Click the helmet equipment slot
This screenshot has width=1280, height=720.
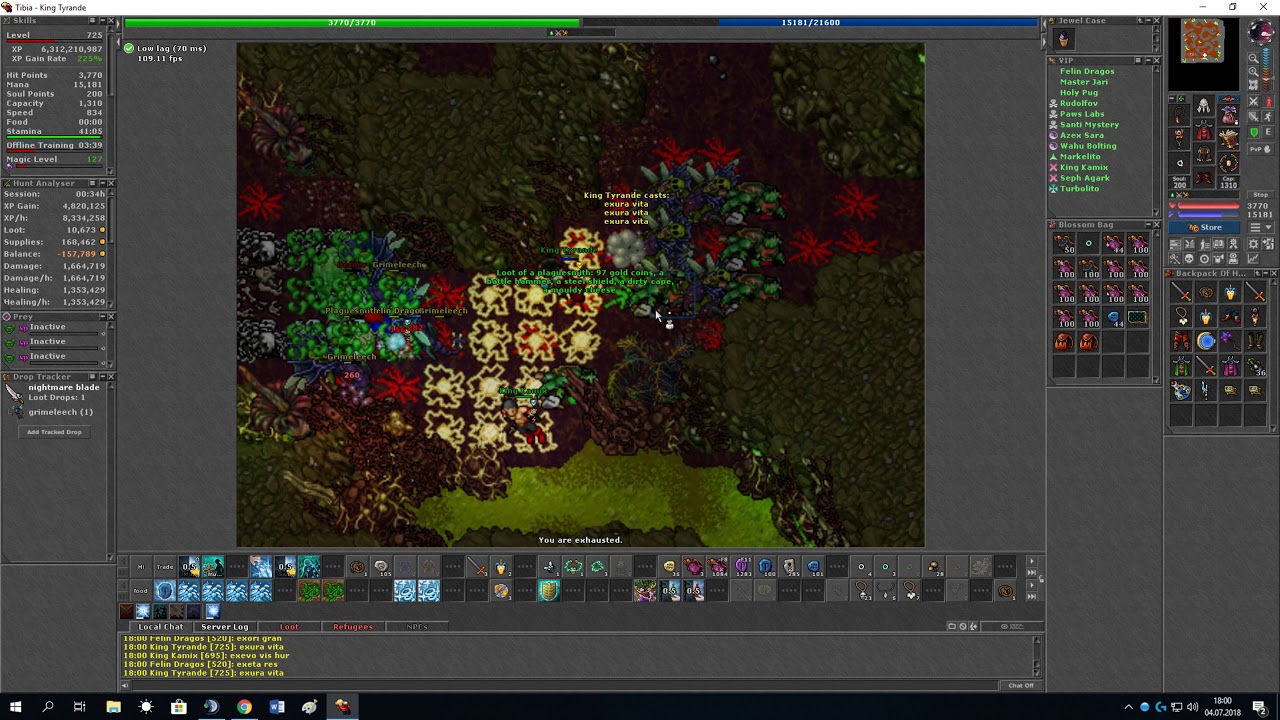pyautogui.click(x=1204, y=106)
